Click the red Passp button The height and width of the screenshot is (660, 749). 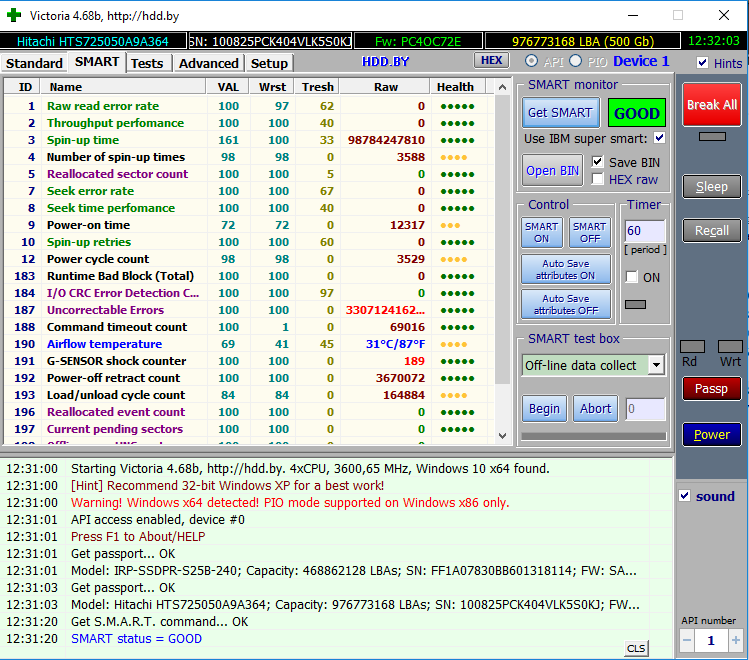tap(712, 389)
